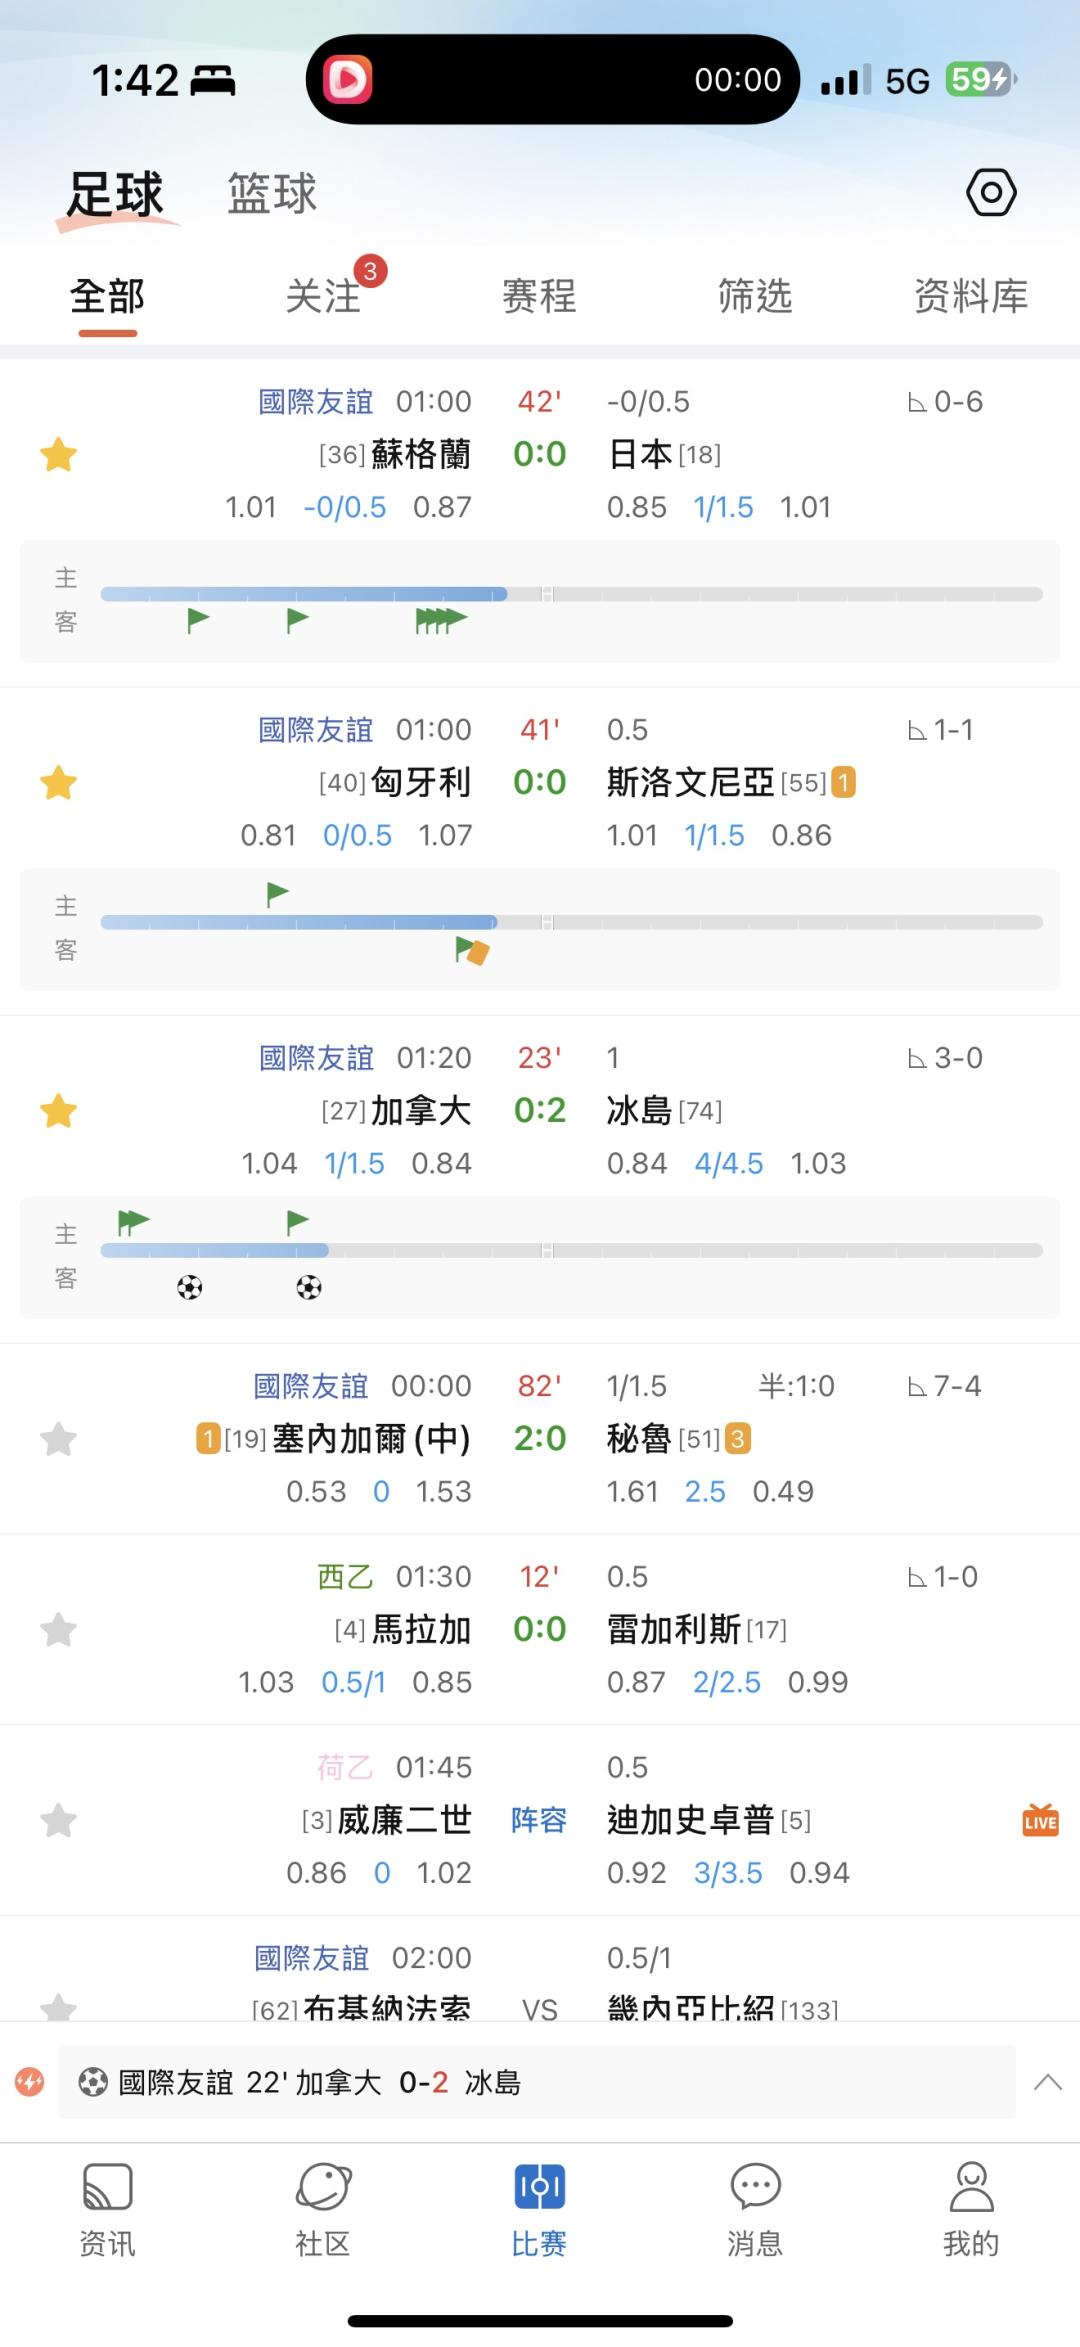
Task: Open the hexagon settings icon
Action: [x=991, y=192]
